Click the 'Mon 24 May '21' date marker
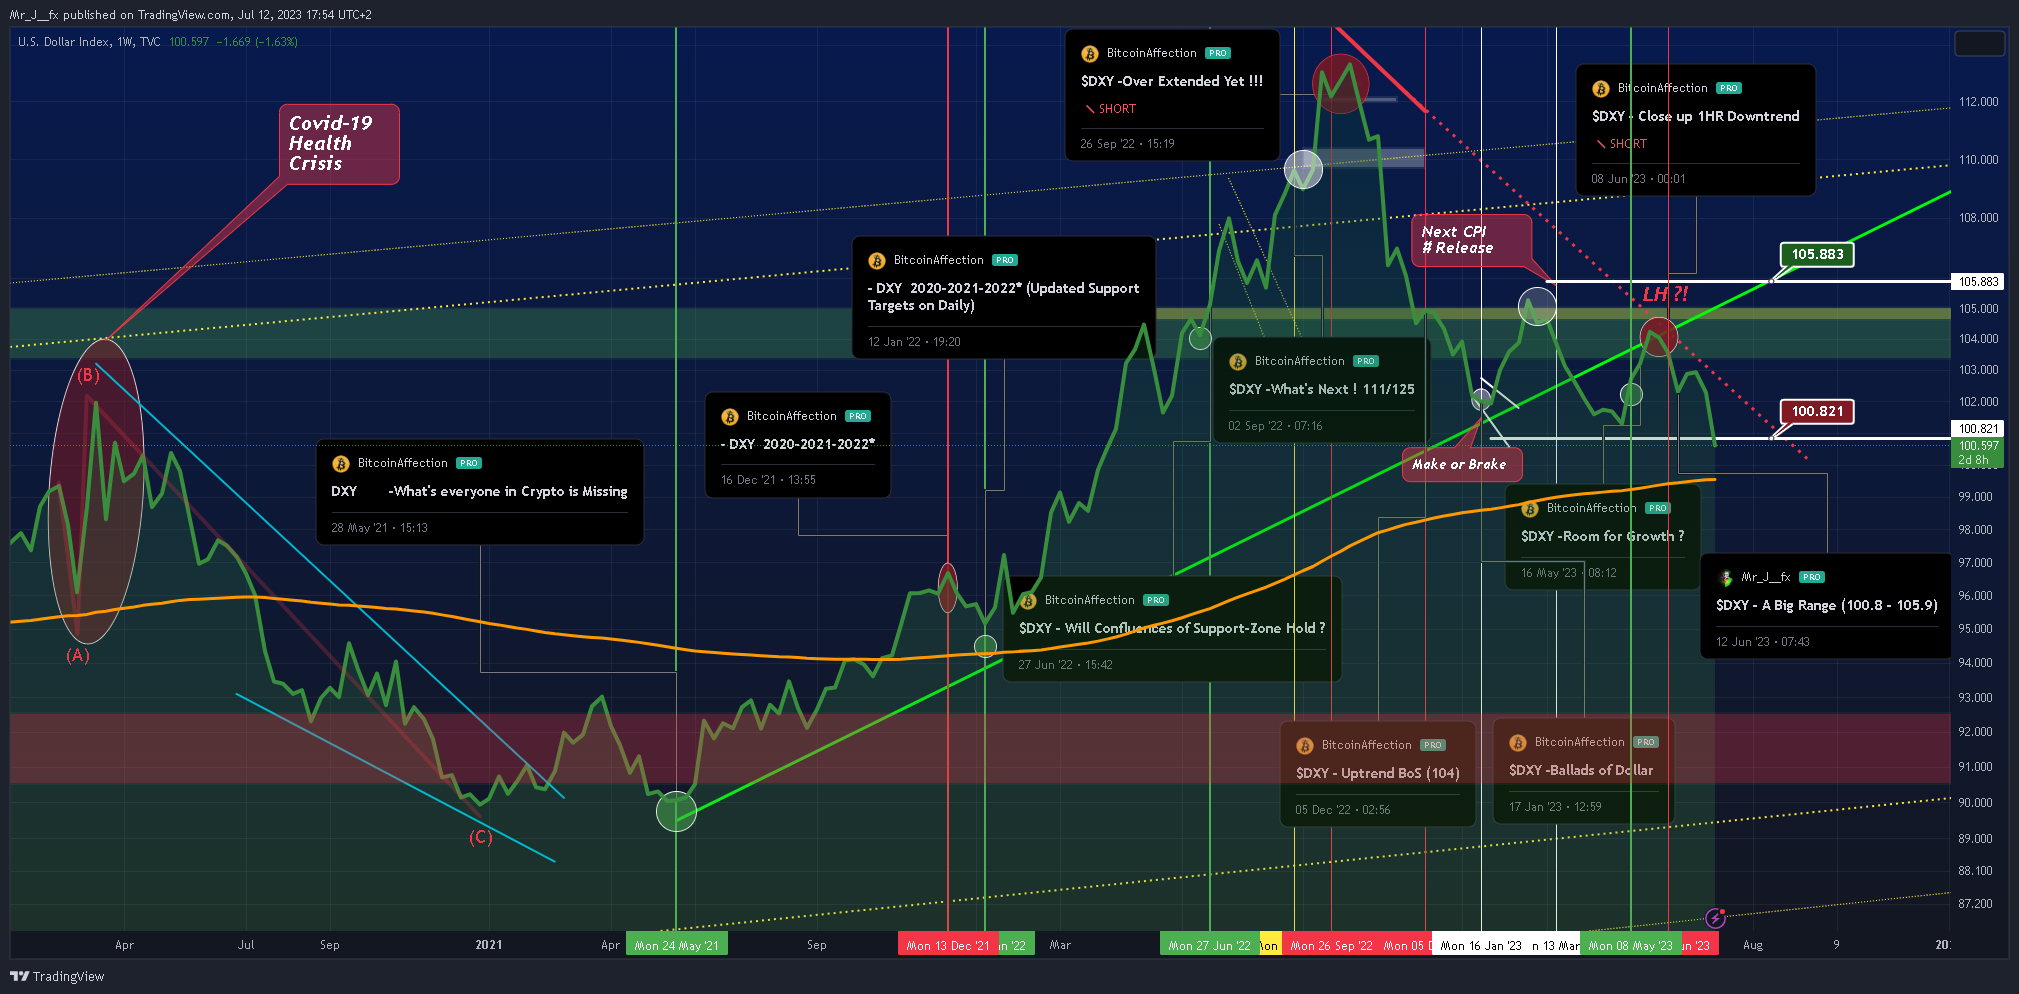2019x994 pixels. click(x=677, y=945)
